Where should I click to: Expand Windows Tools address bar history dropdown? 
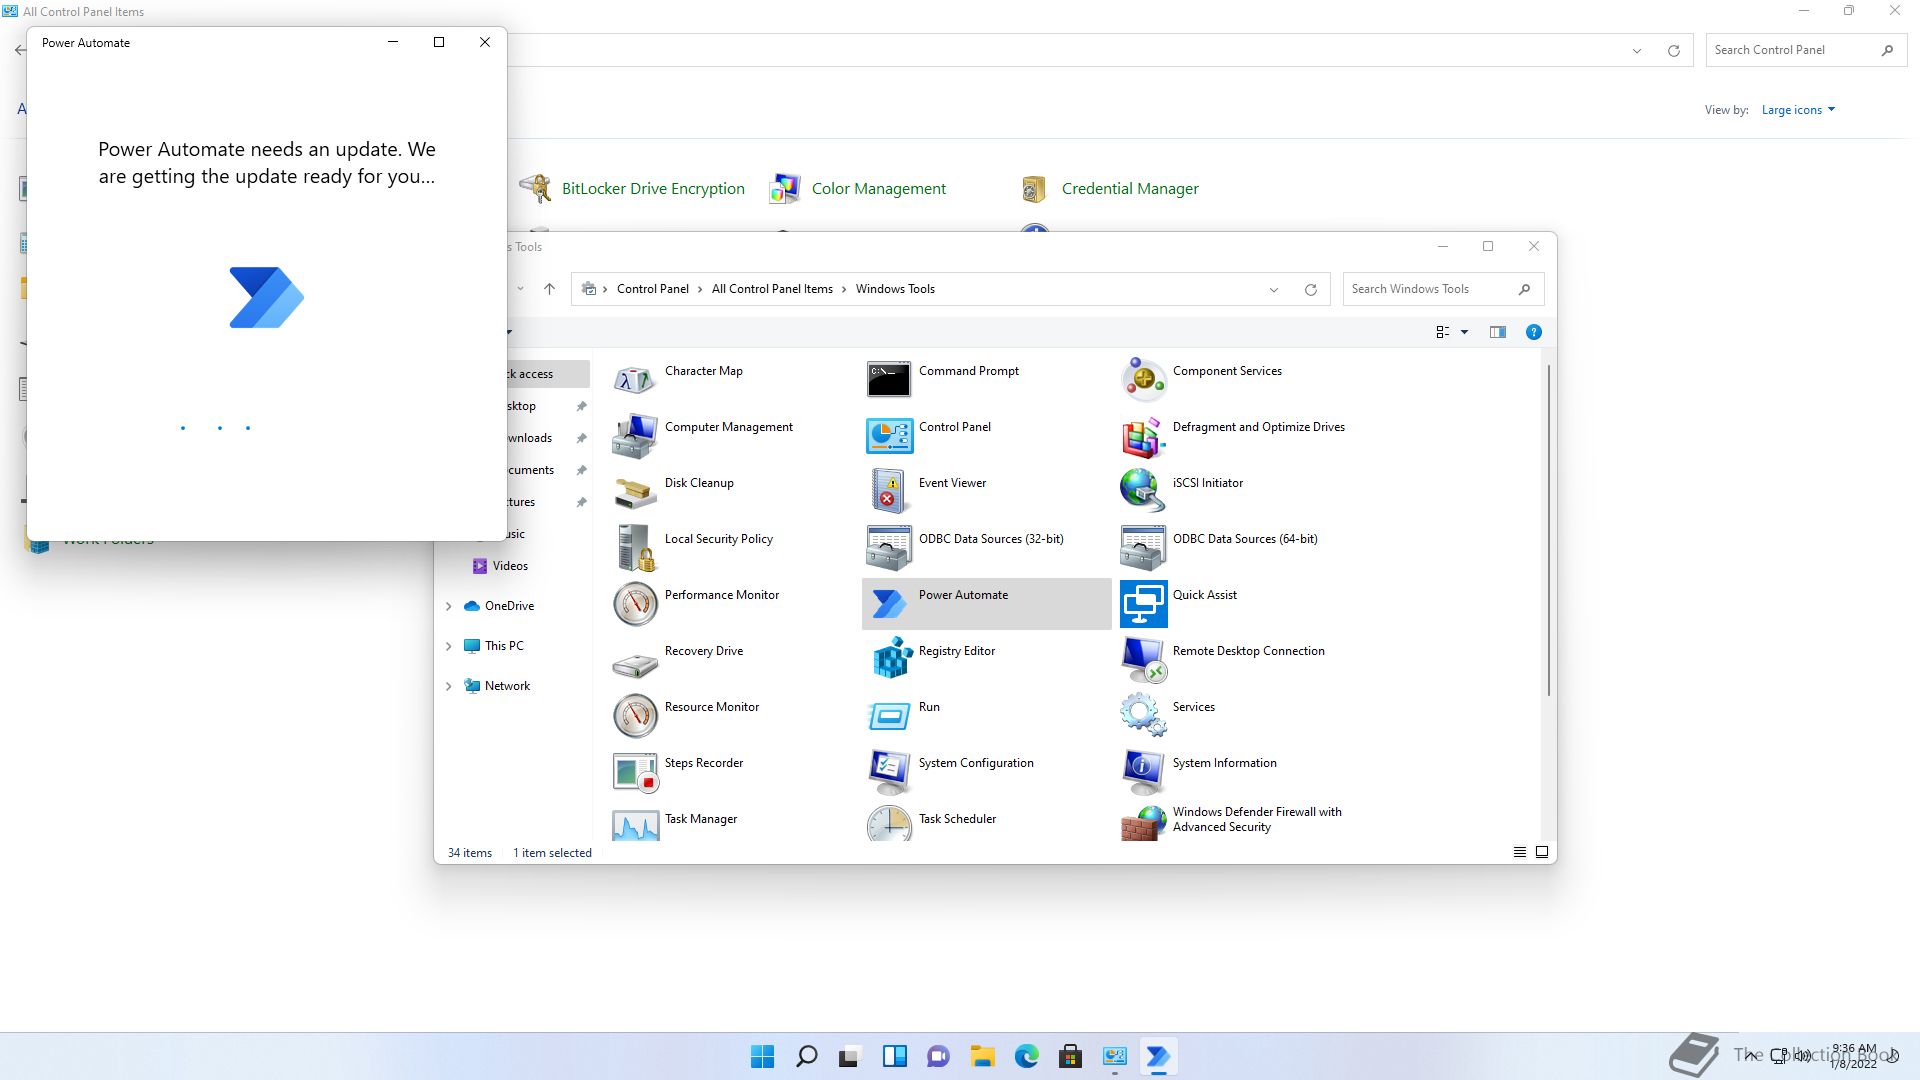(1274, 289)
